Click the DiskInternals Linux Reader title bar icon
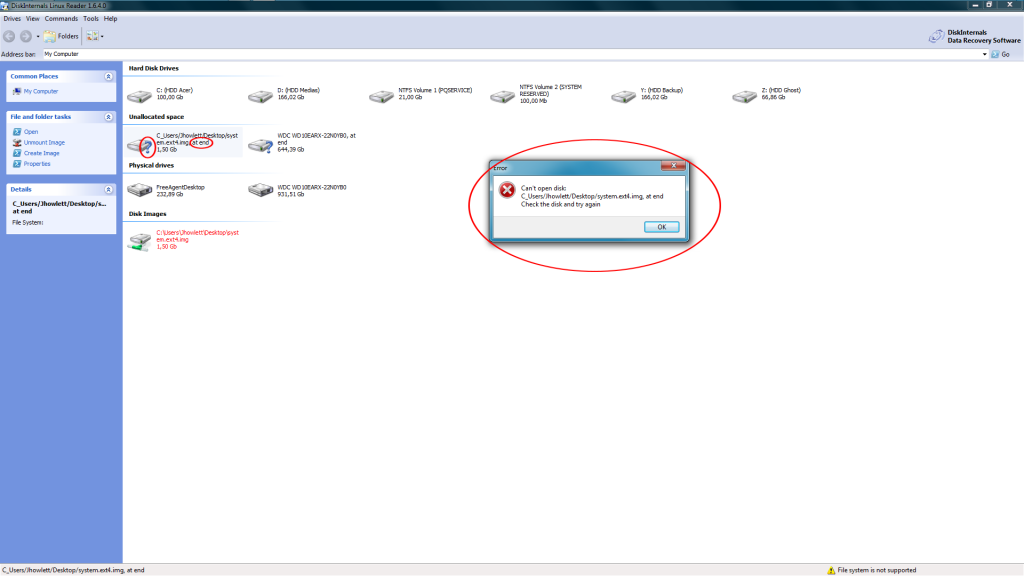This screenshot has width=1024, height=576. tap(5, 5)
